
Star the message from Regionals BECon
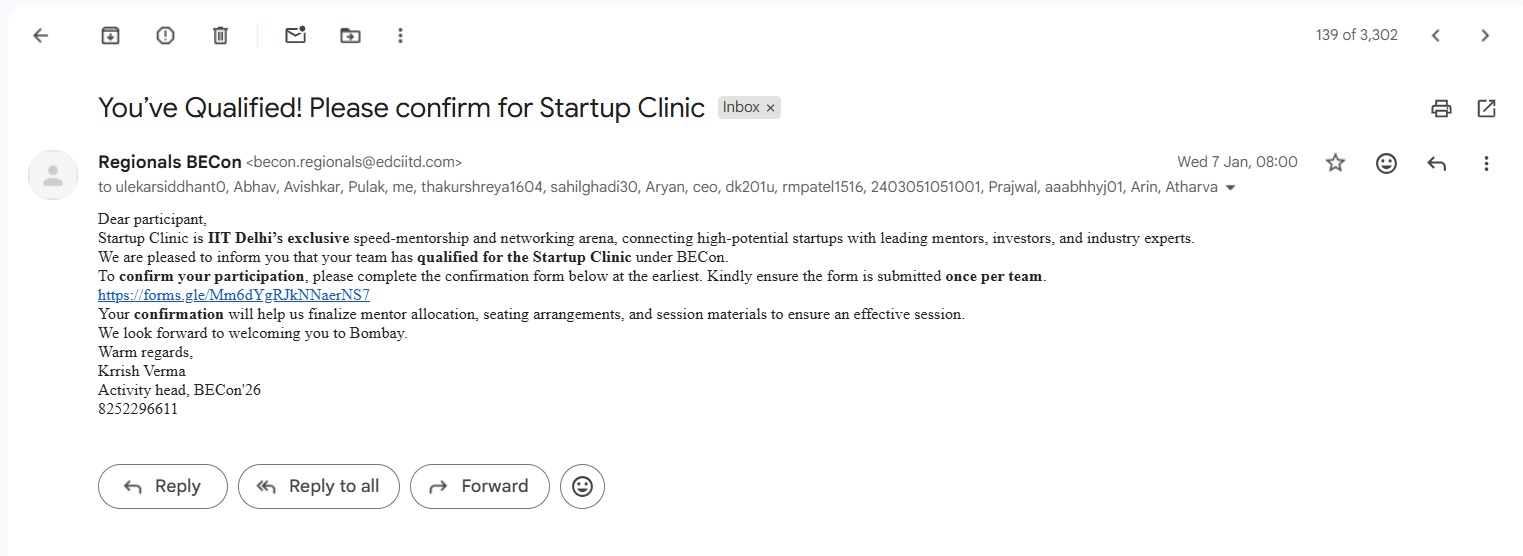click(1335, 163)
